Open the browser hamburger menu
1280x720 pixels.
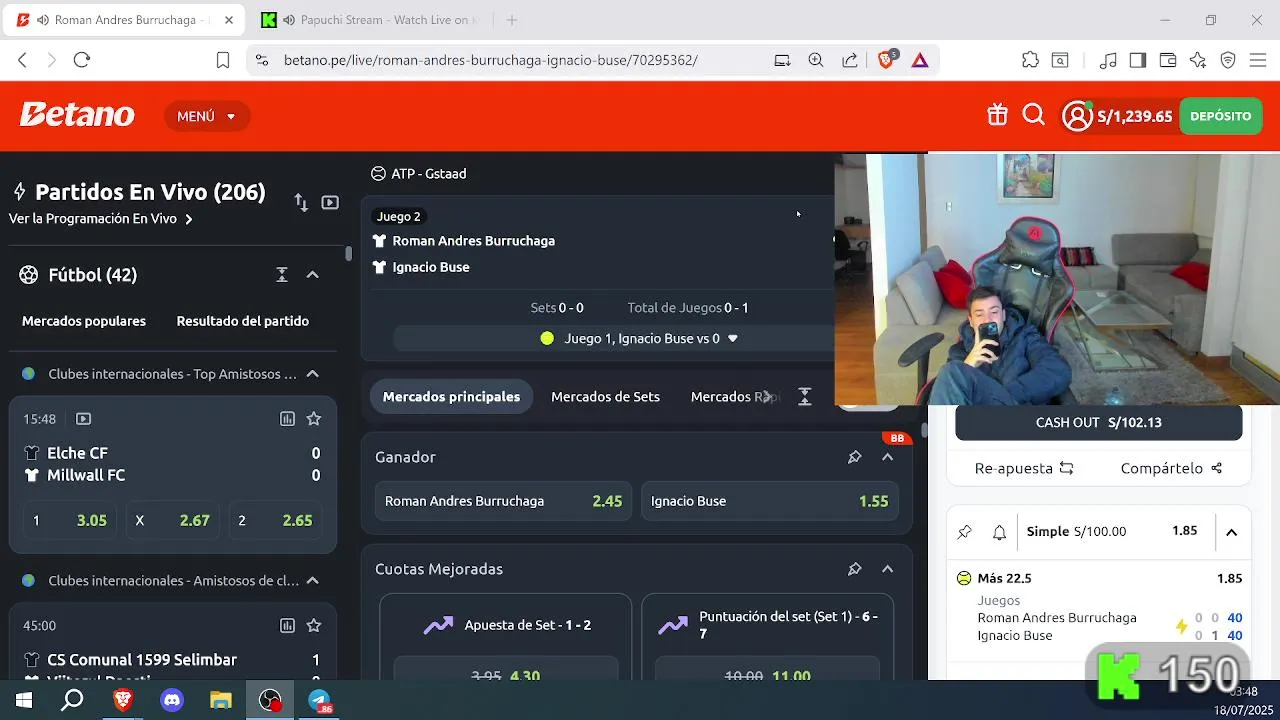pos(1258,60)
